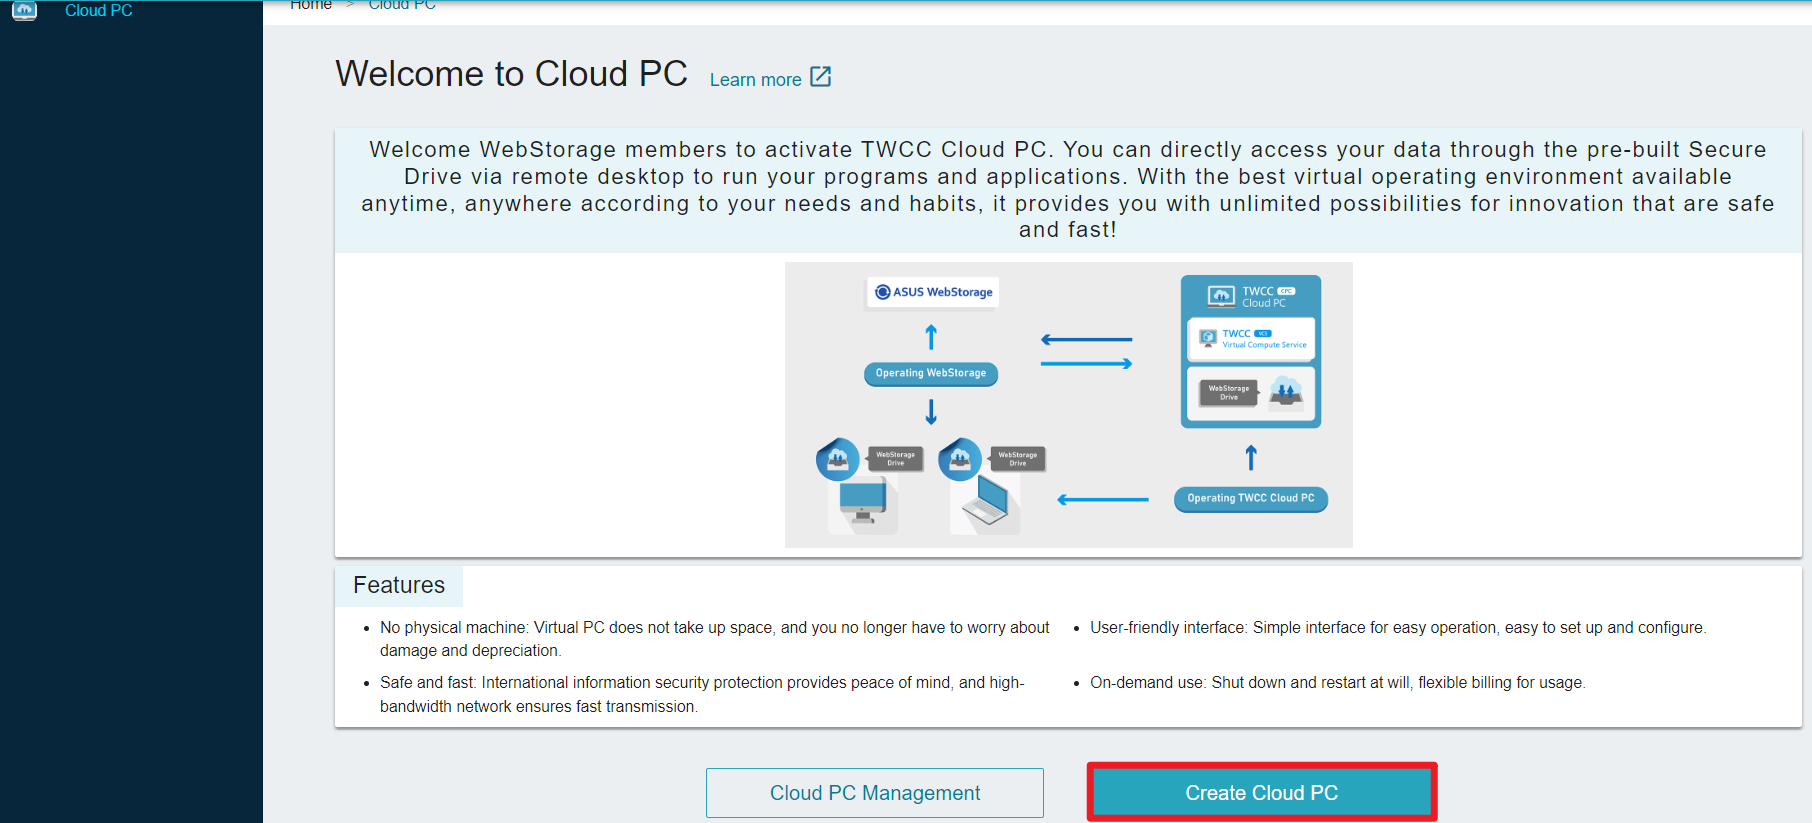Open the Learn more link
The height and width of the screenshot is (823, 1812).
click(756, 79)
